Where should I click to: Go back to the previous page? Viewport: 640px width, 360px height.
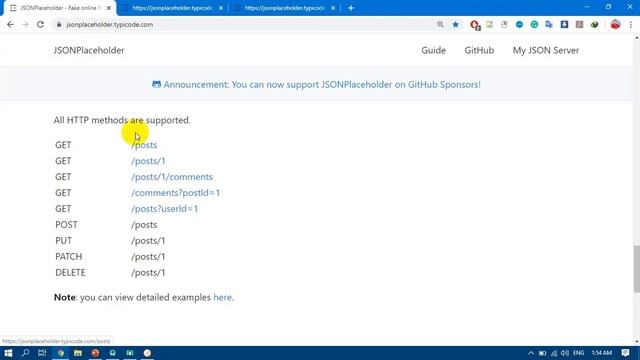[x=10, y=24]
